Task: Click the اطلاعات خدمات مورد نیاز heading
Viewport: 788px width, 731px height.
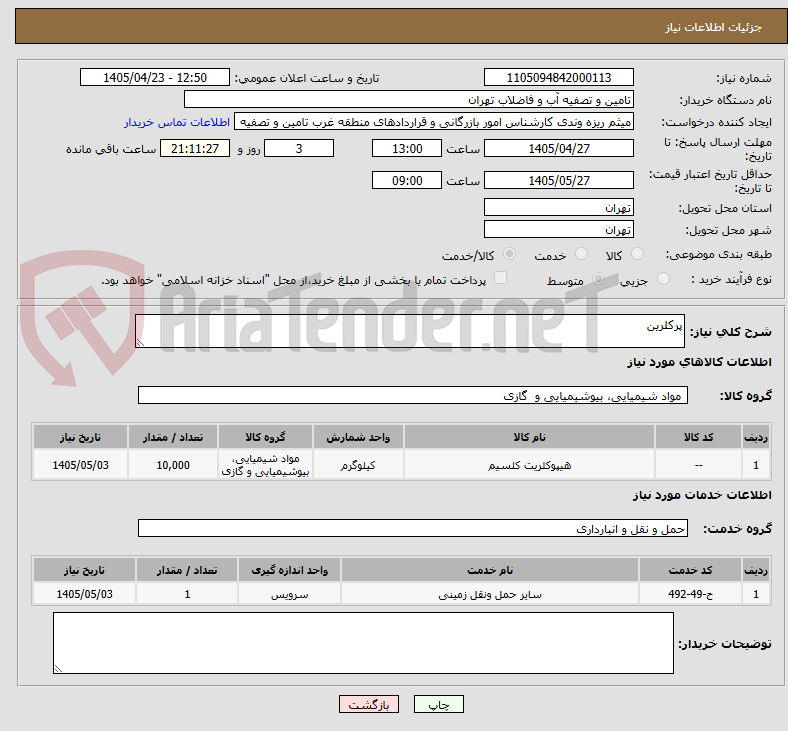Action: (x=702, y=495)
